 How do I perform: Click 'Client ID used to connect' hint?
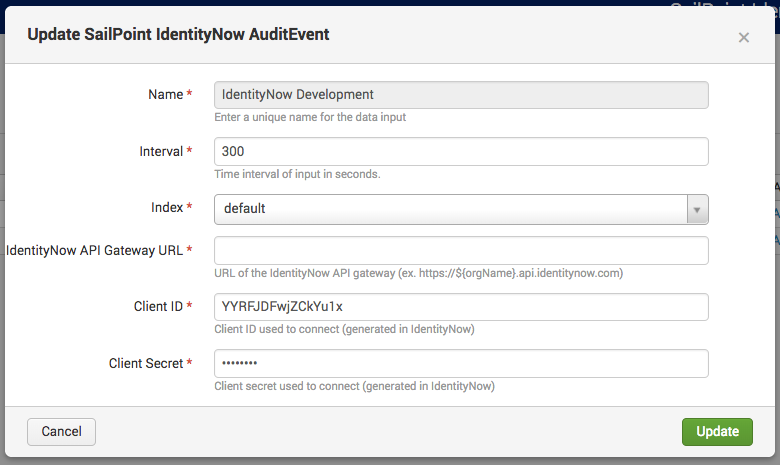tap(344, 329)
